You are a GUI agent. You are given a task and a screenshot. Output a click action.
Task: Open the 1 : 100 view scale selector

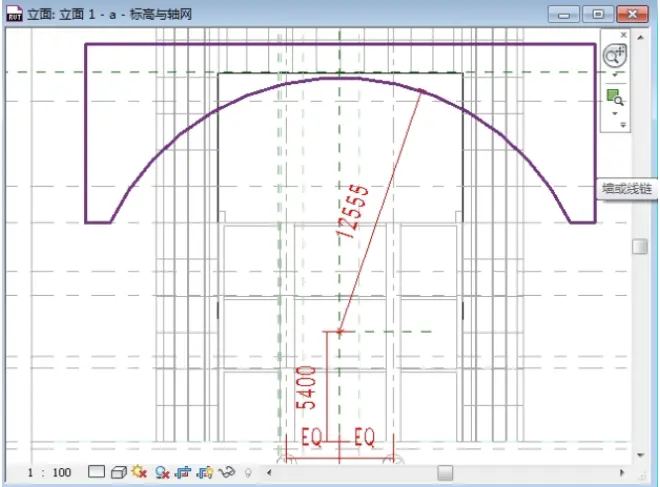click(50, 472)
